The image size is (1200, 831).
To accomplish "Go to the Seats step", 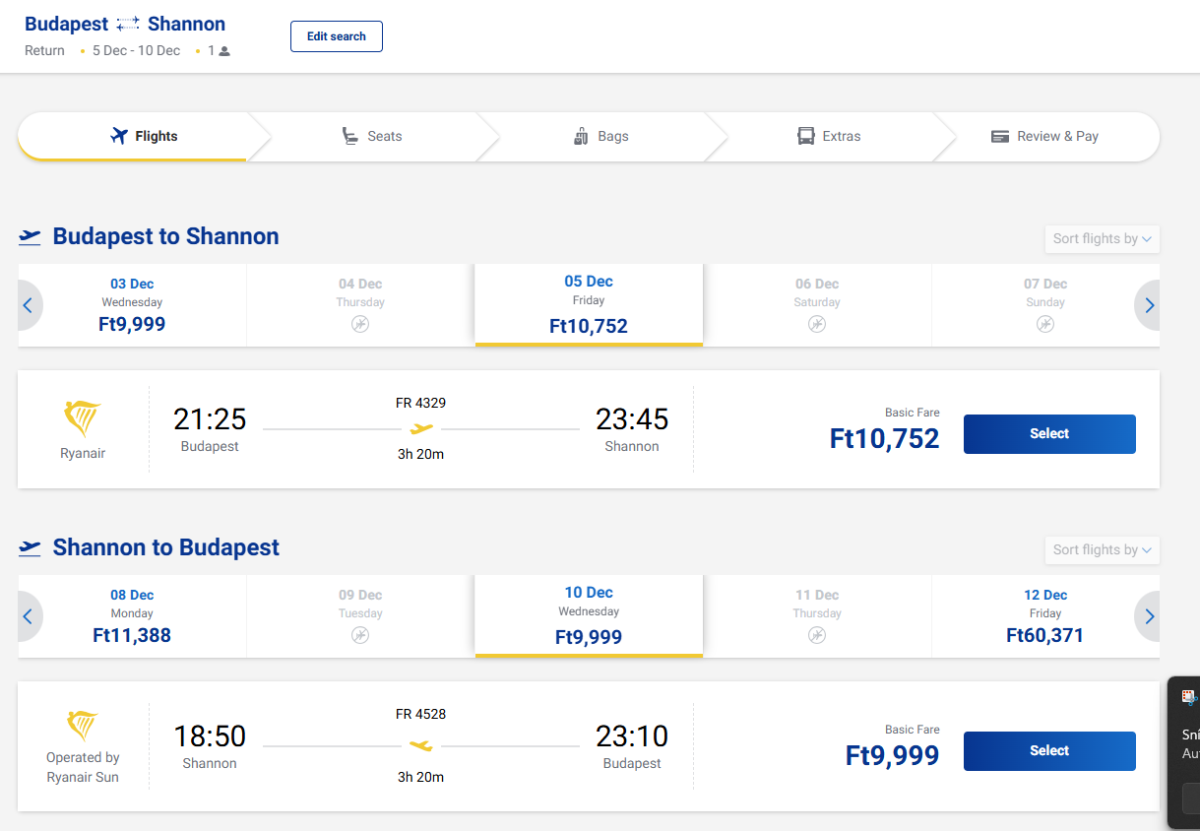I will (372, 136).
